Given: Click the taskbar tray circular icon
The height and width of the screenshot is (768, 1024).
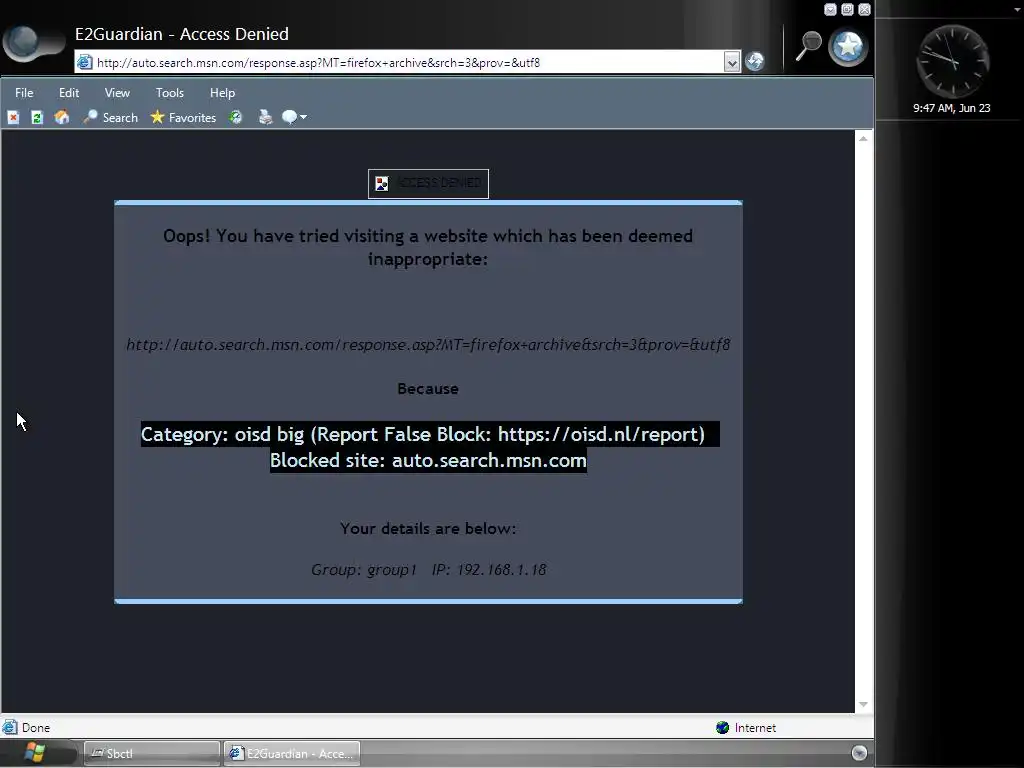Looking at the screenshot, I should pyautogui.click(x=859, y=753).
